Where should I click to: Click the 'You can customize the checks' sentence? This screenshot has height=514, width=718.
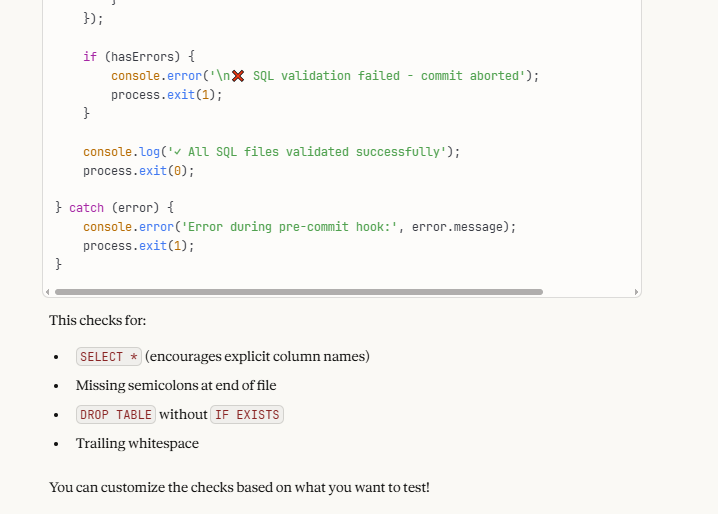pos(239,488)
